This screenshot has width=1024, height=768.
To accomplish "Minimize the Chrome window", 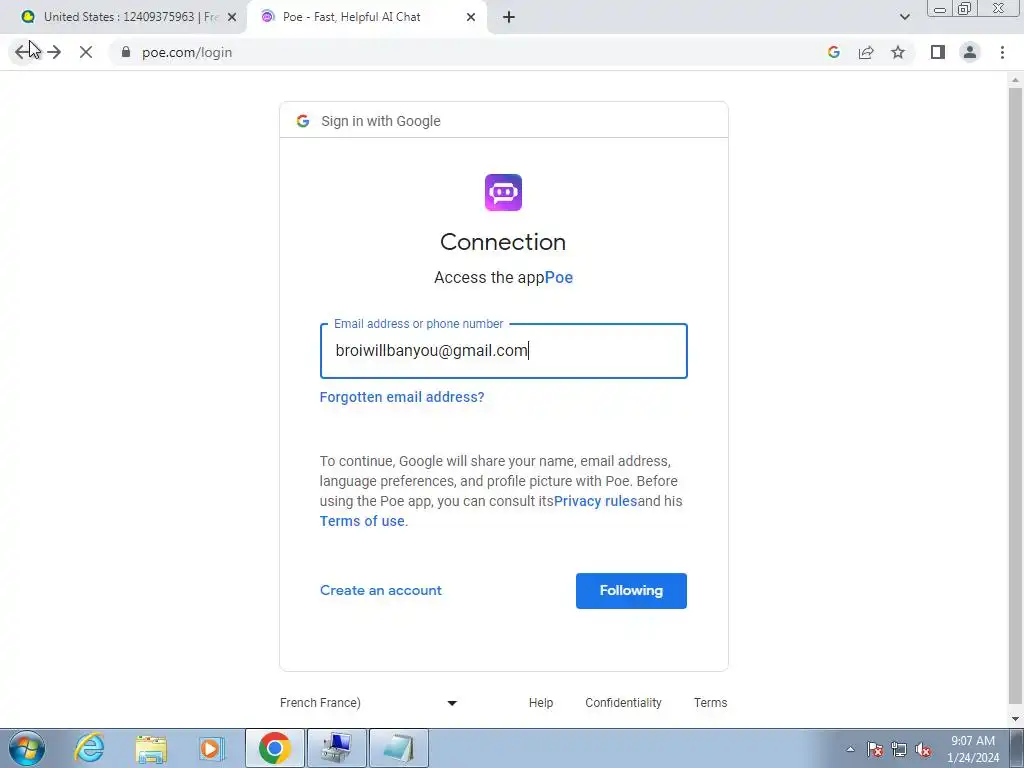I will (940, 8).
